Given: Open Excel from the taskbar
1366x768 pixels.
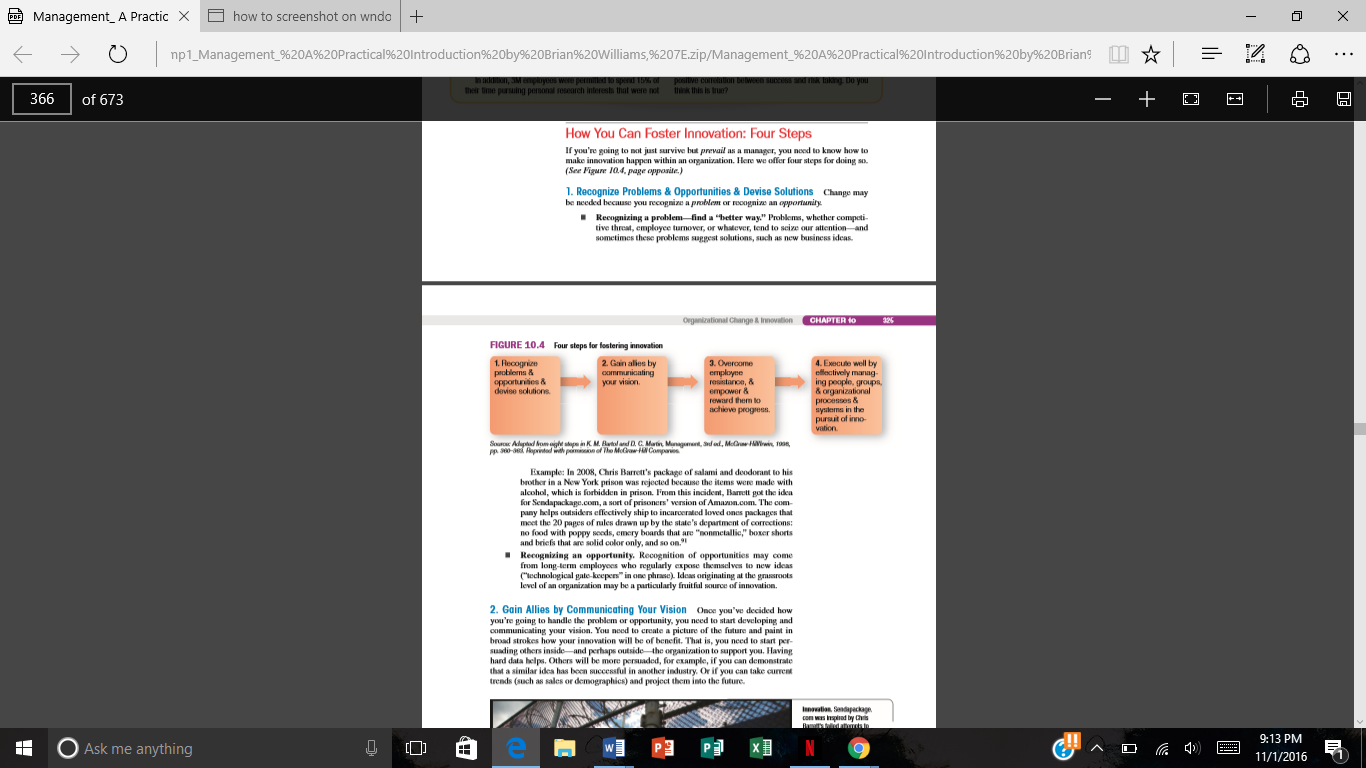Looking at the screenshot, I should [x=761, y=748].
